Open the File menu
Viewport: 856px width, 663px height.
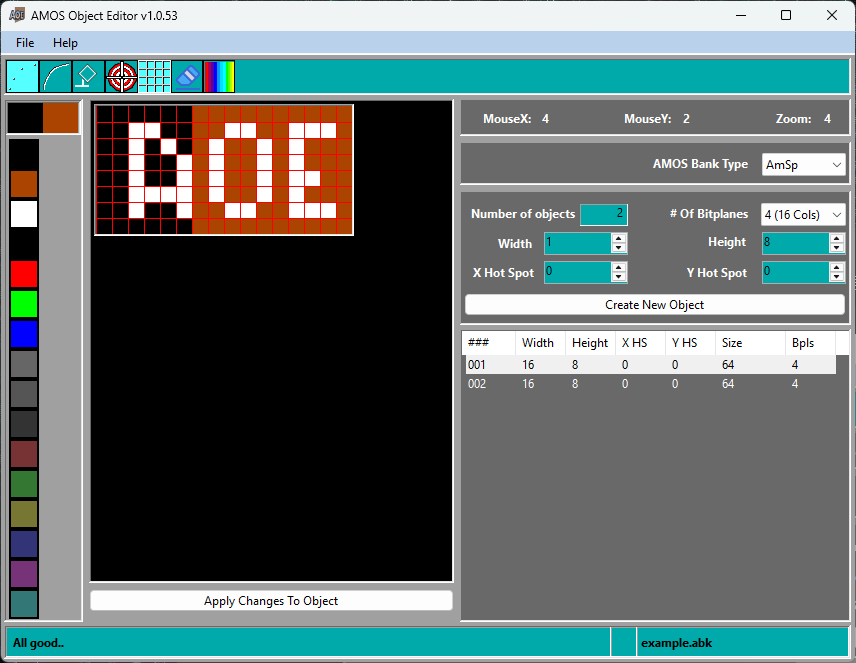click(25, 43)
